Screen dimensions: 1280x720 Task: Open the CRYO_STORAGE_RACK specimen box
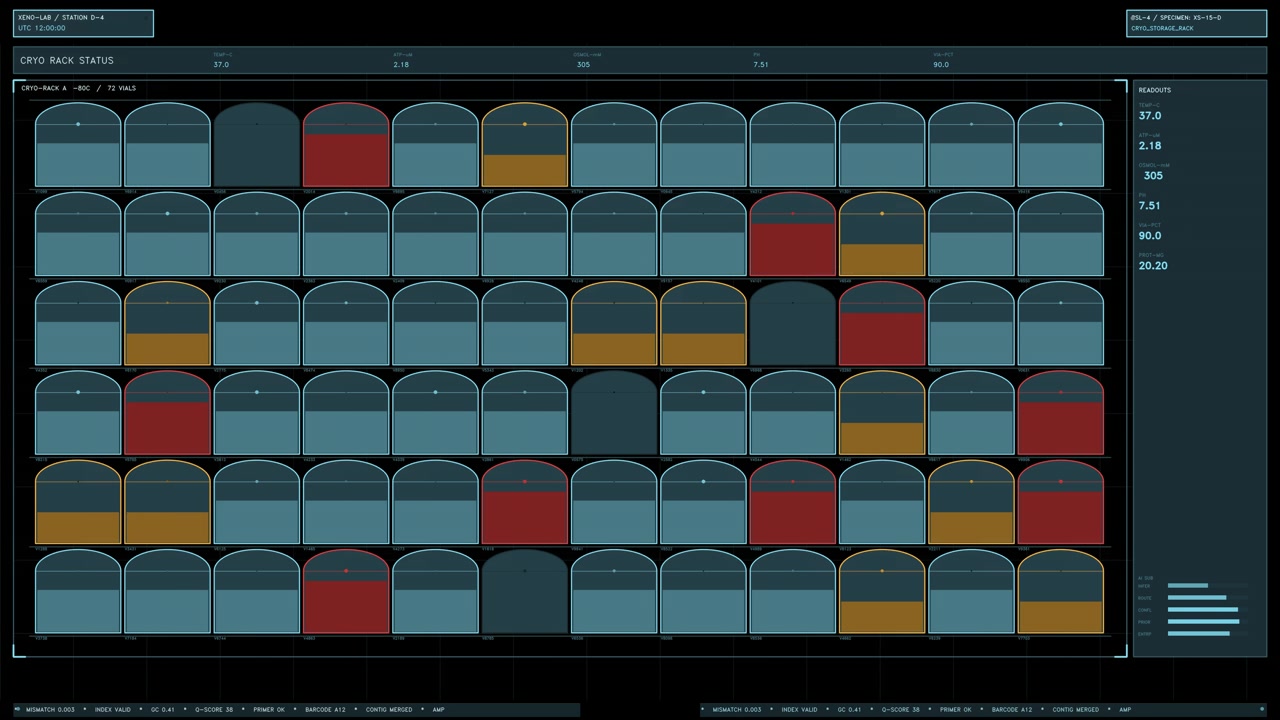pos(1196,23)
